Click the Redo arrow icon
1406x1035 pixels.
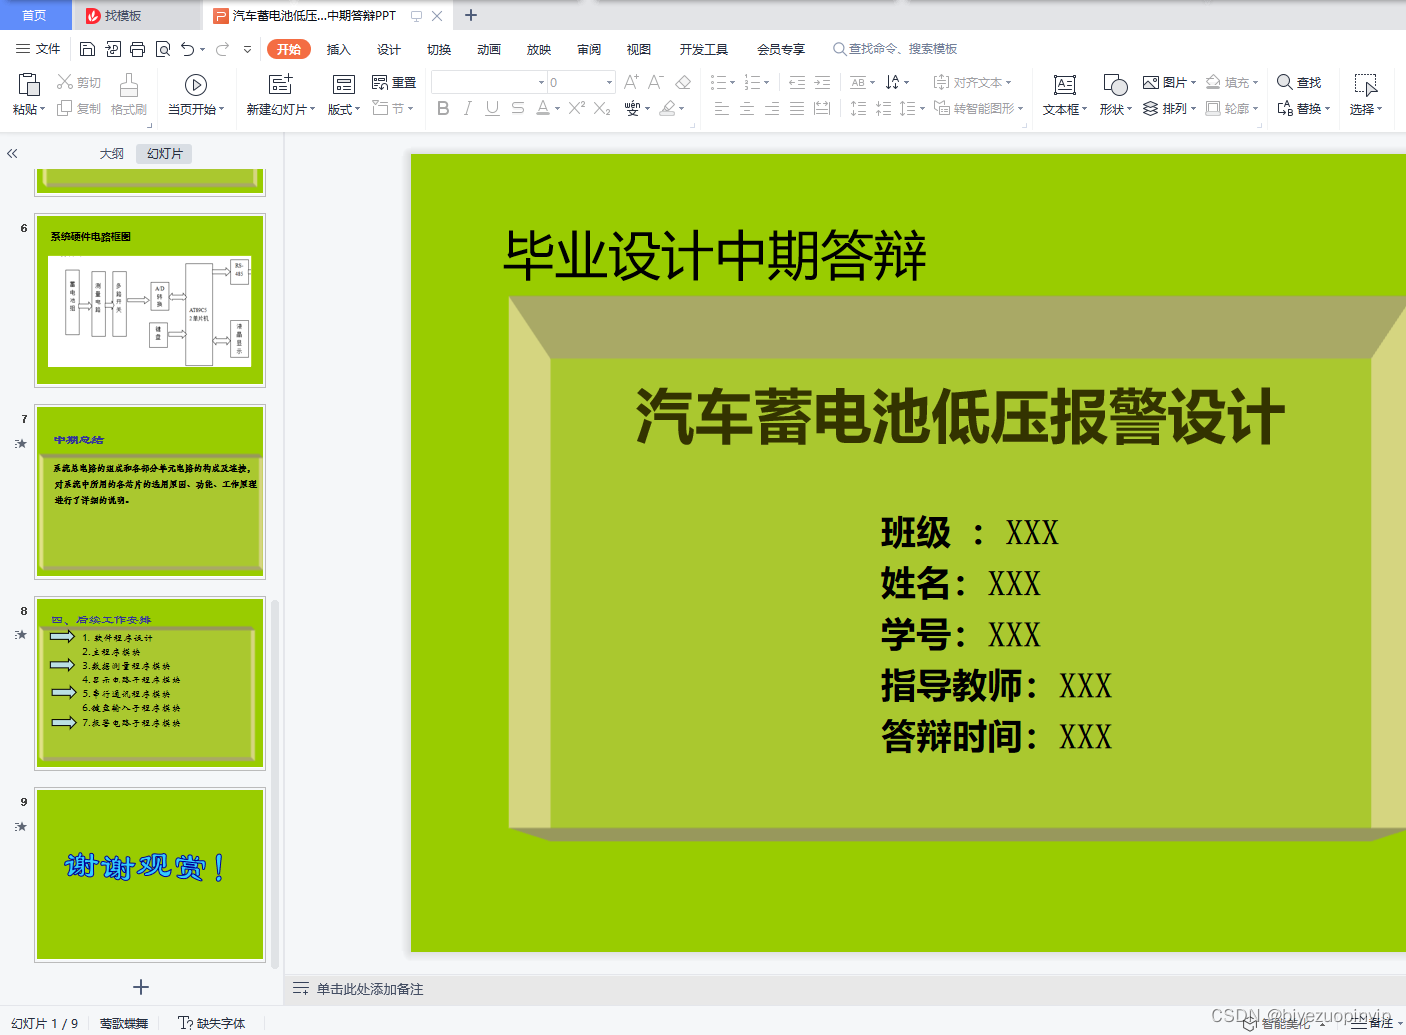222,49
